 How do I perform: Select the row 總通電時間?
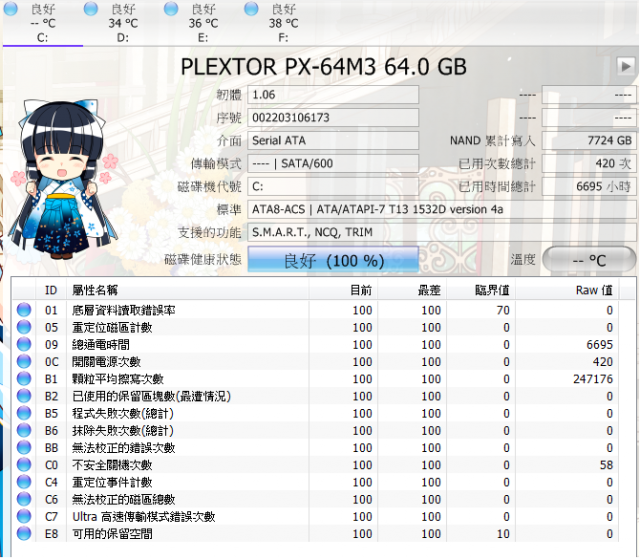pos(315,344)
